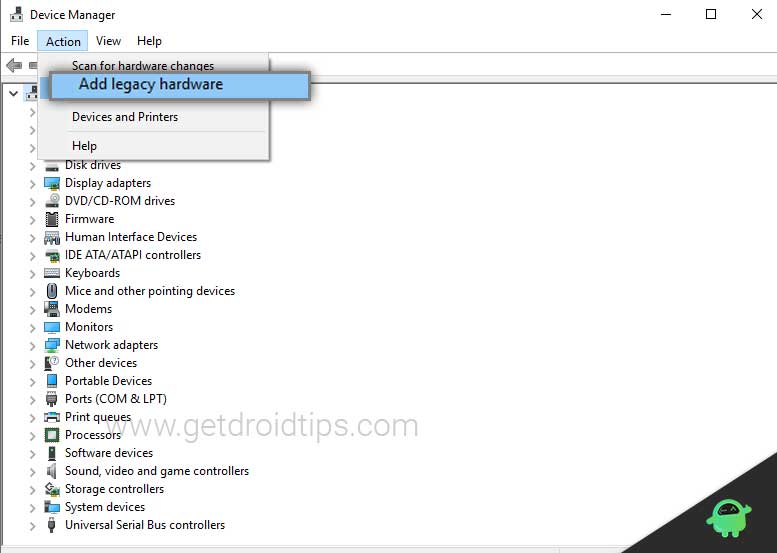Expand the Other devices node
The height and width of the screenshot is (553, 777).
(33, 364)
